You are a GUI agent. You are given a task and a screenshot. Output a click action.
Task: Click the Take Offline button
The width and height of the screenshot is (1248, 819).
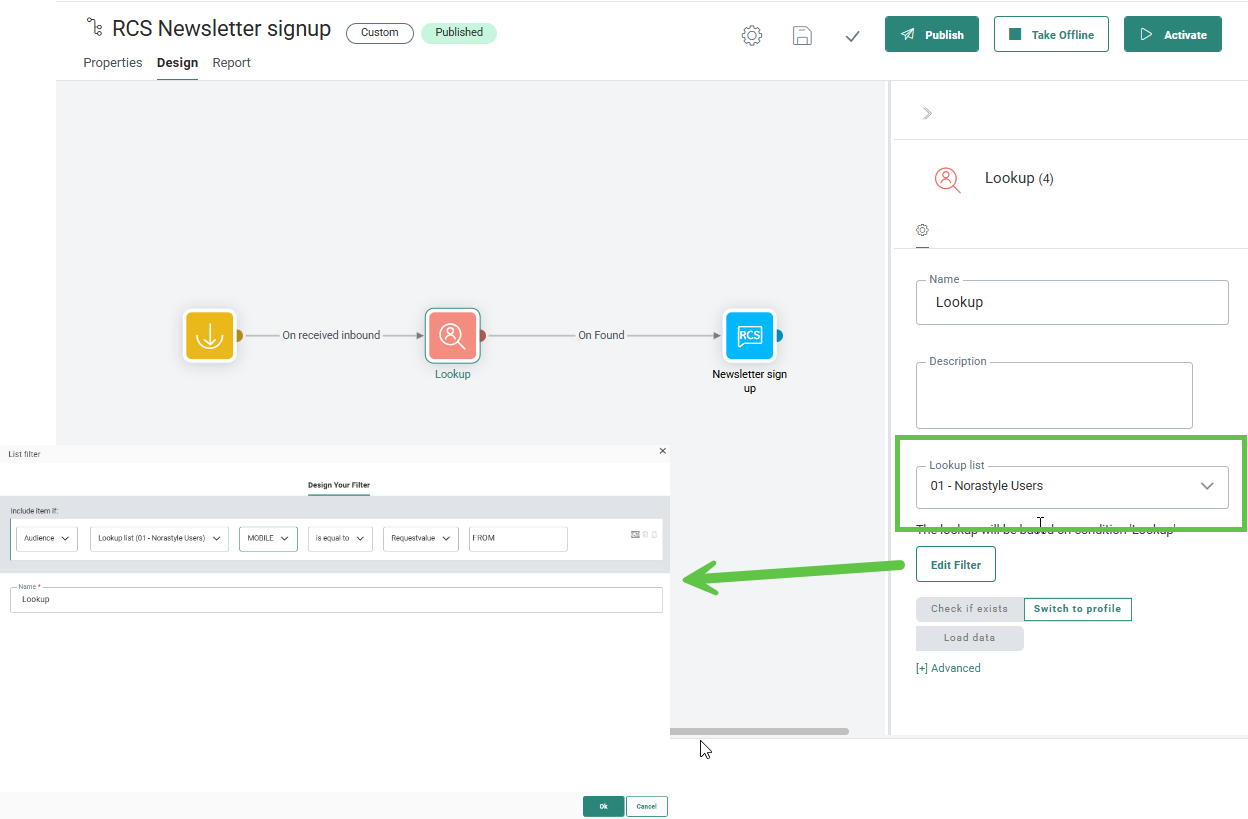(x=1051, y=34)
